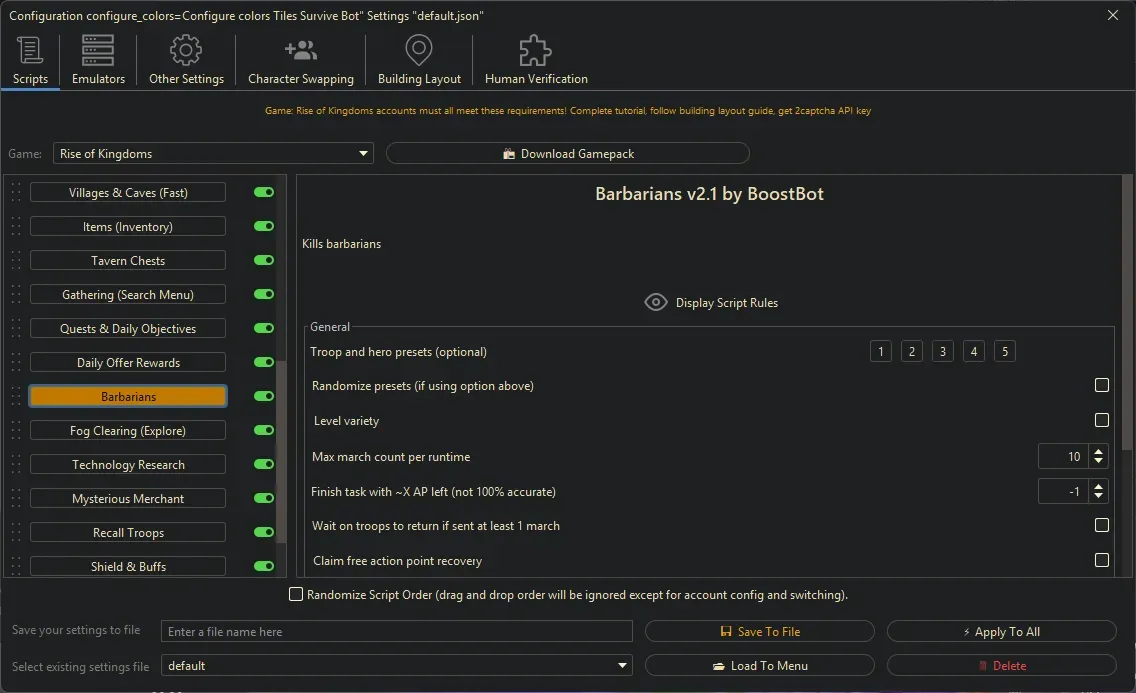Open Human Verification puzzle icon
The image size is (1136, 693).
pos(536,51)
